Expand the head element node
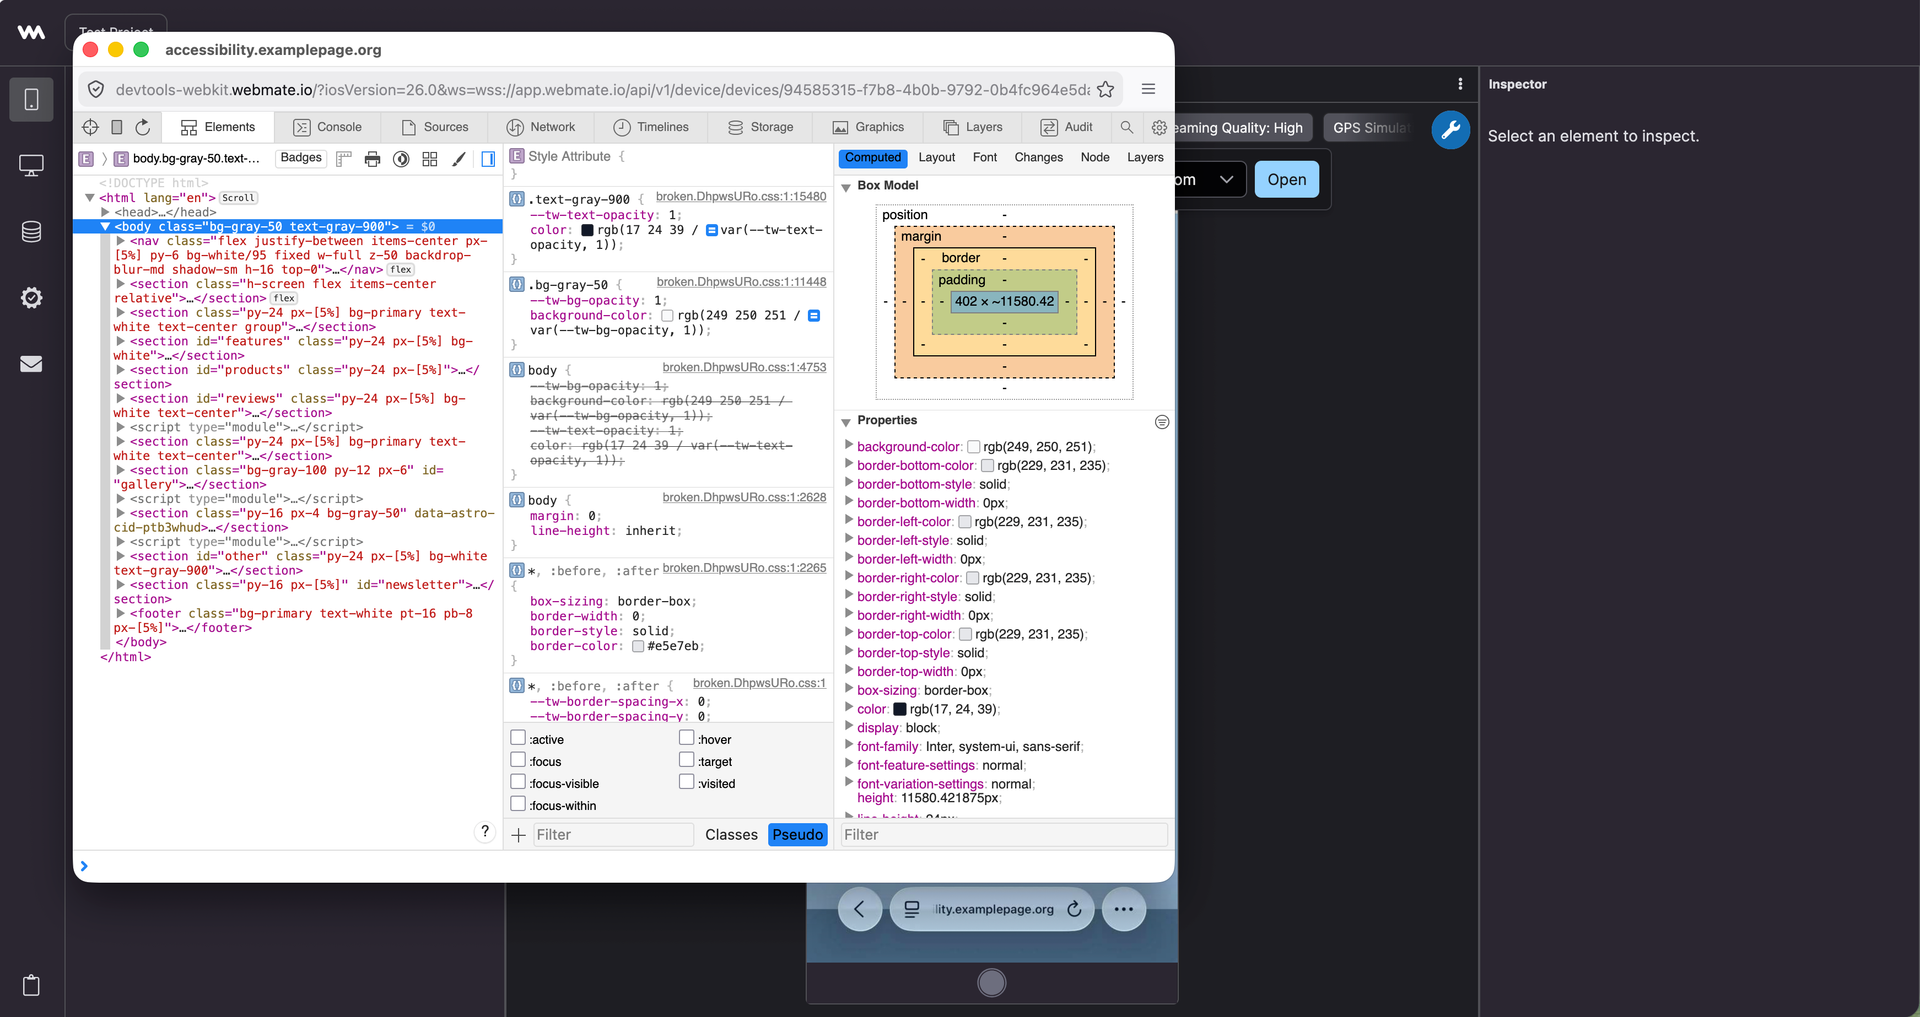This screenshot has width=1920, height=1017. tap(105, 212)
